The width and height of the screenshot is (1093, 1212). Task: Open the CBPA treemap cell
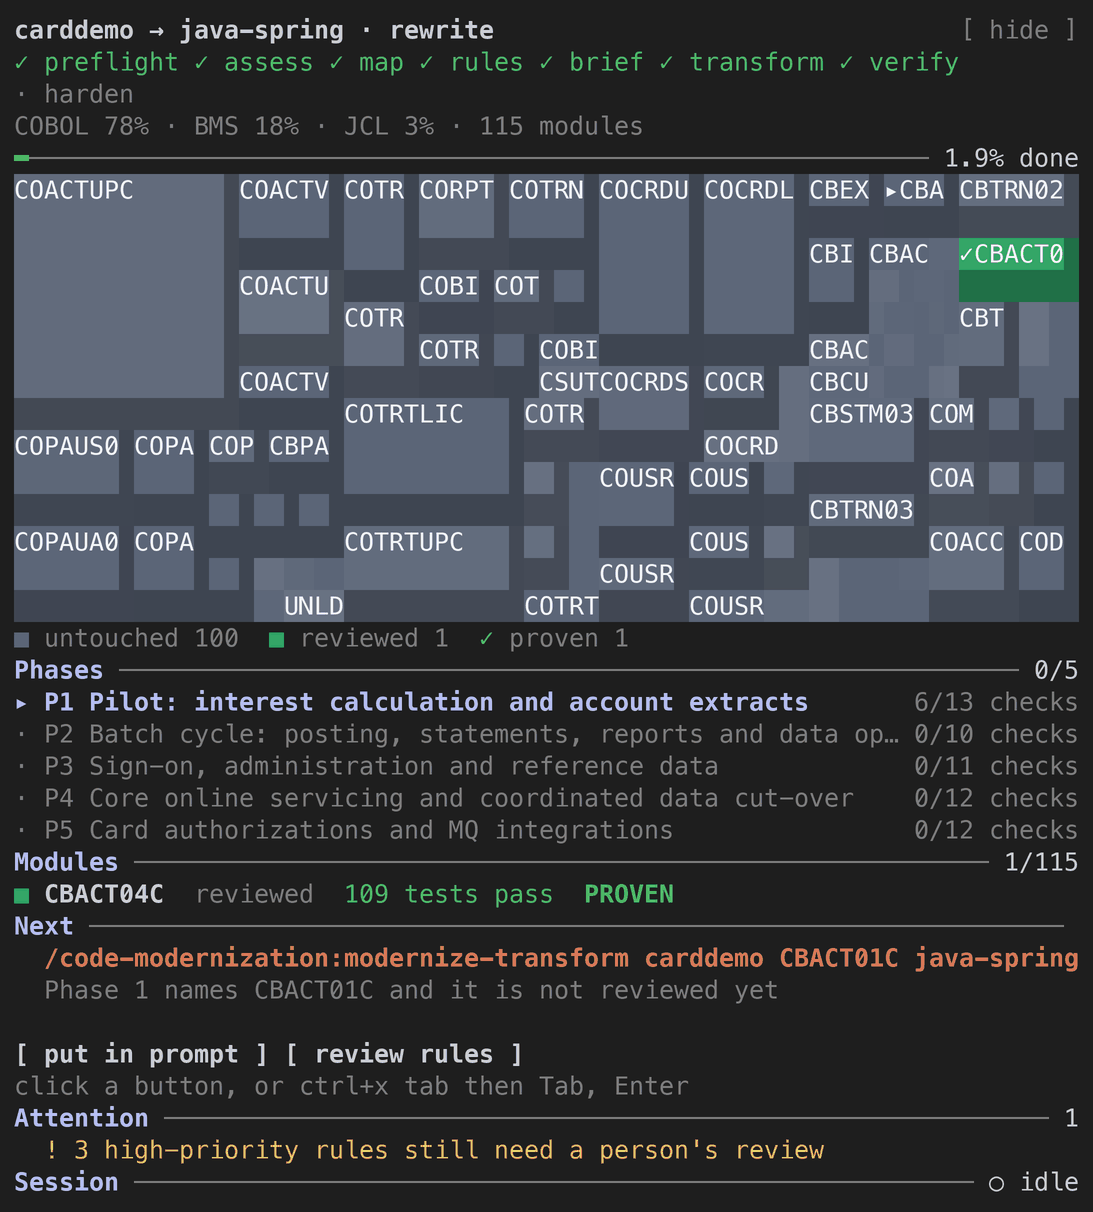(x=299, y=446)
